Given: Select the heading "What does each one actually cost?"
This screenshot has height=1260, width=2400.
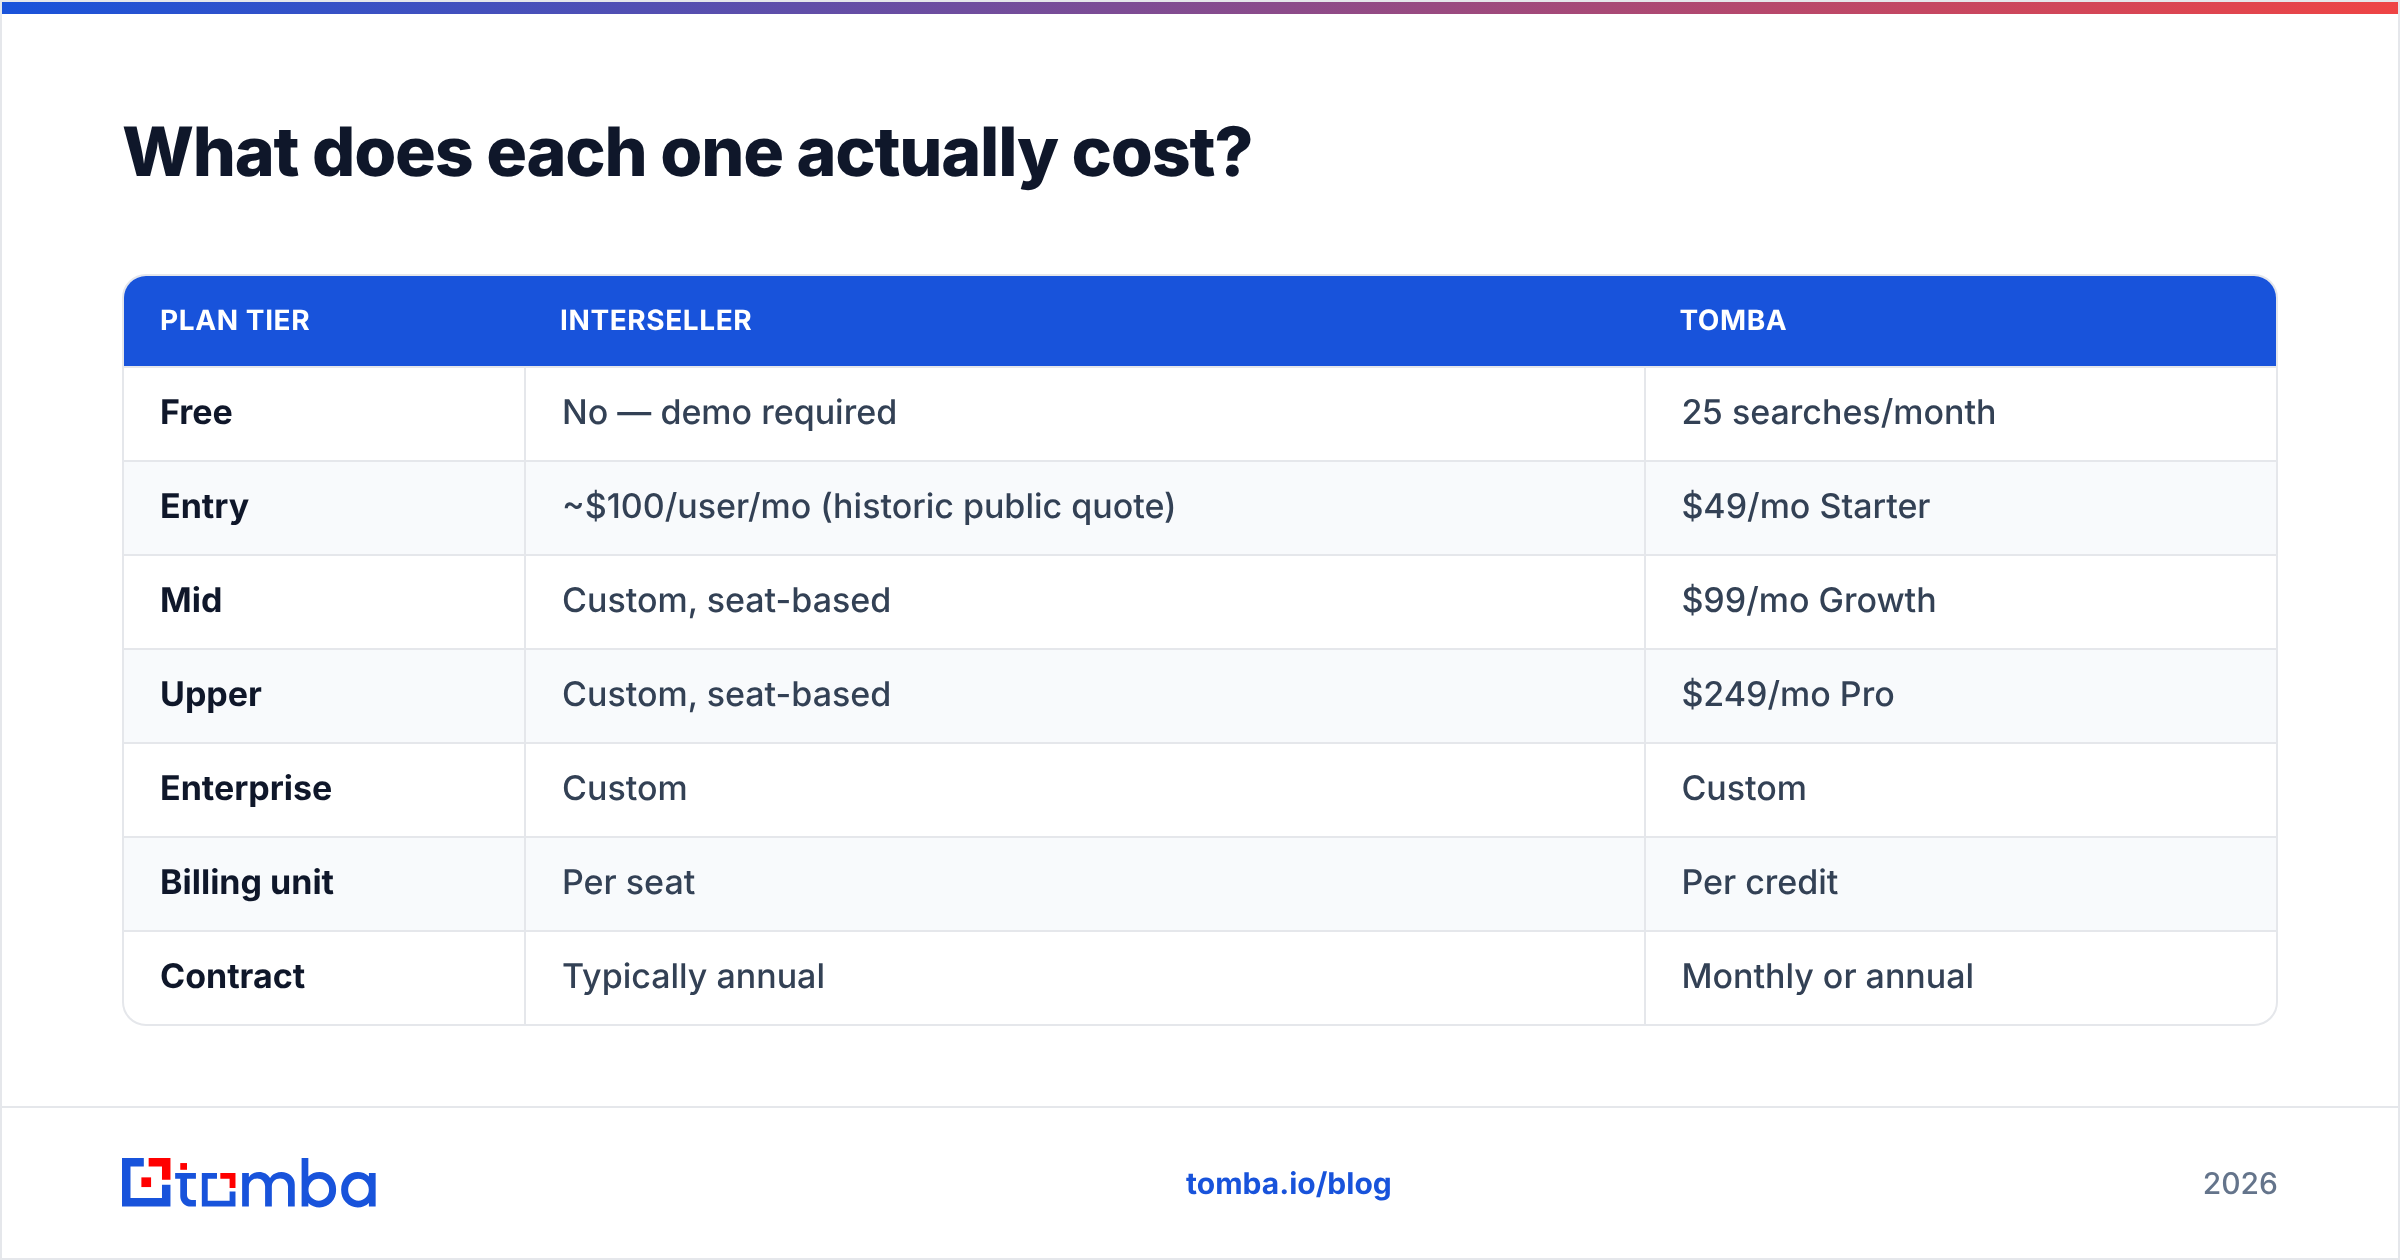Looking at the screenshot, I should tap(687, 153).
